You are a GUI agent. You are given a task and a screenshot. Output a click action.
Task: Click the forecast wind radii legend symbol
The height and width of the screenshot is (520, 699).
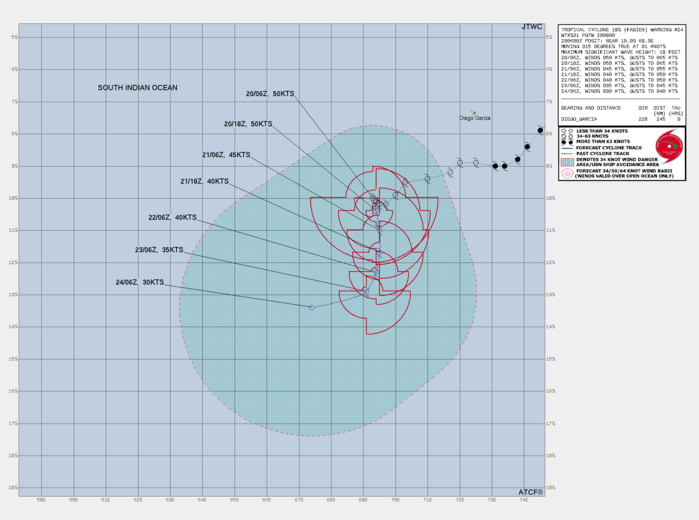(567, 173)
